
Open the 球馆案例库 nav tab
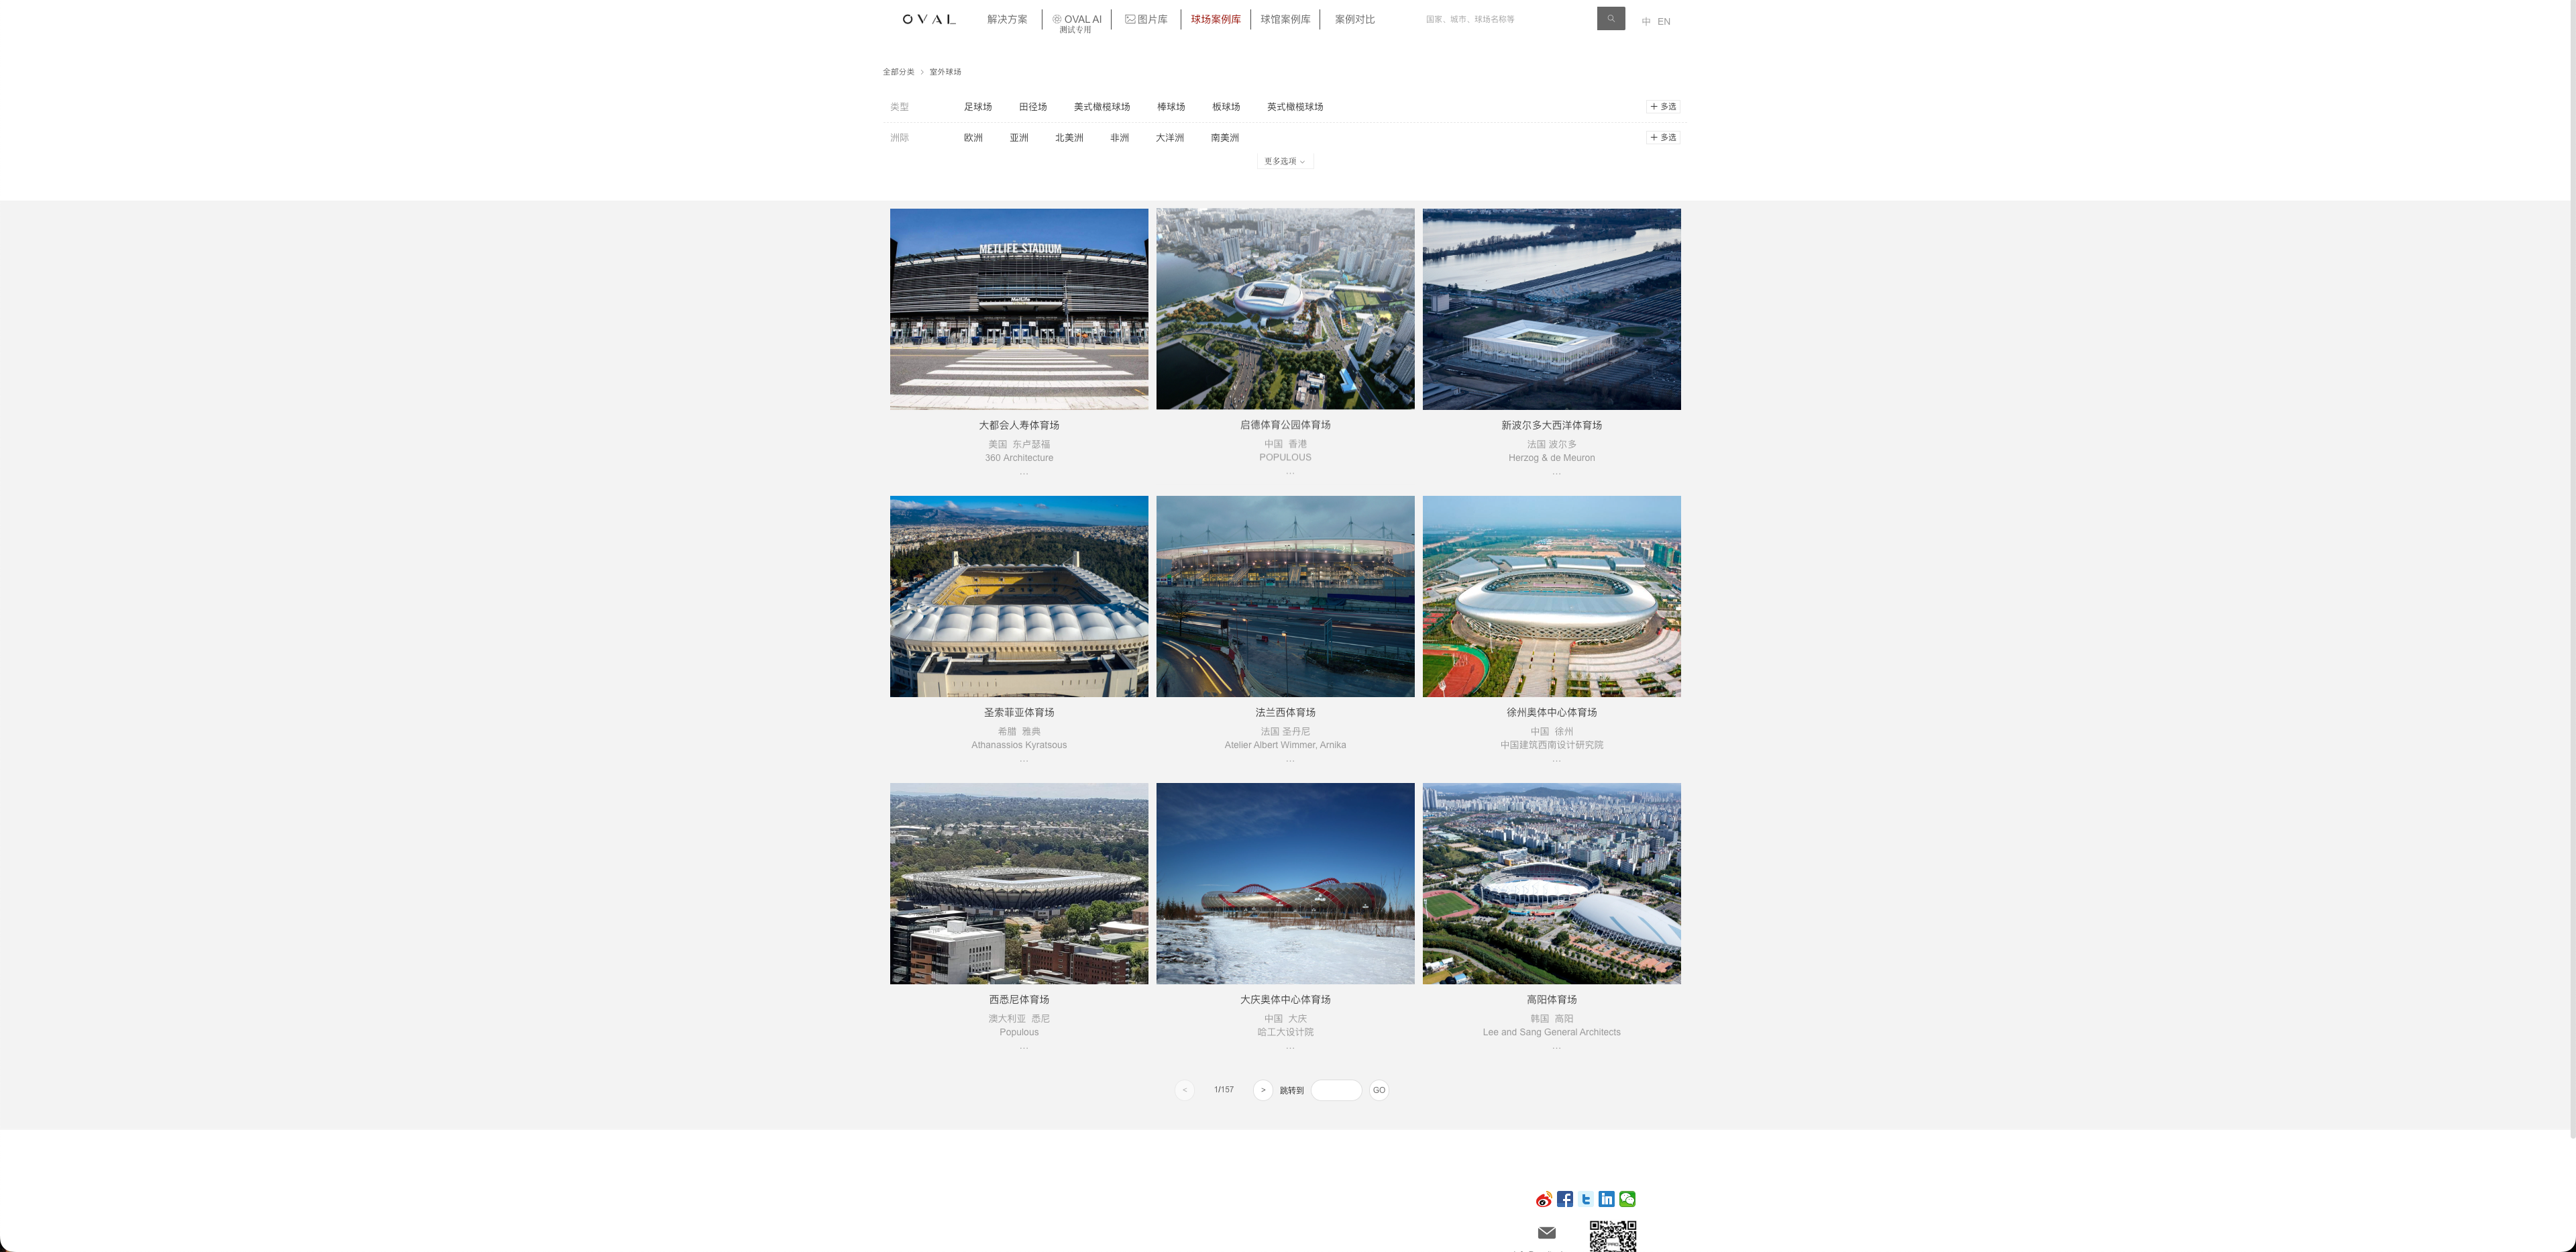point(1285,19)
